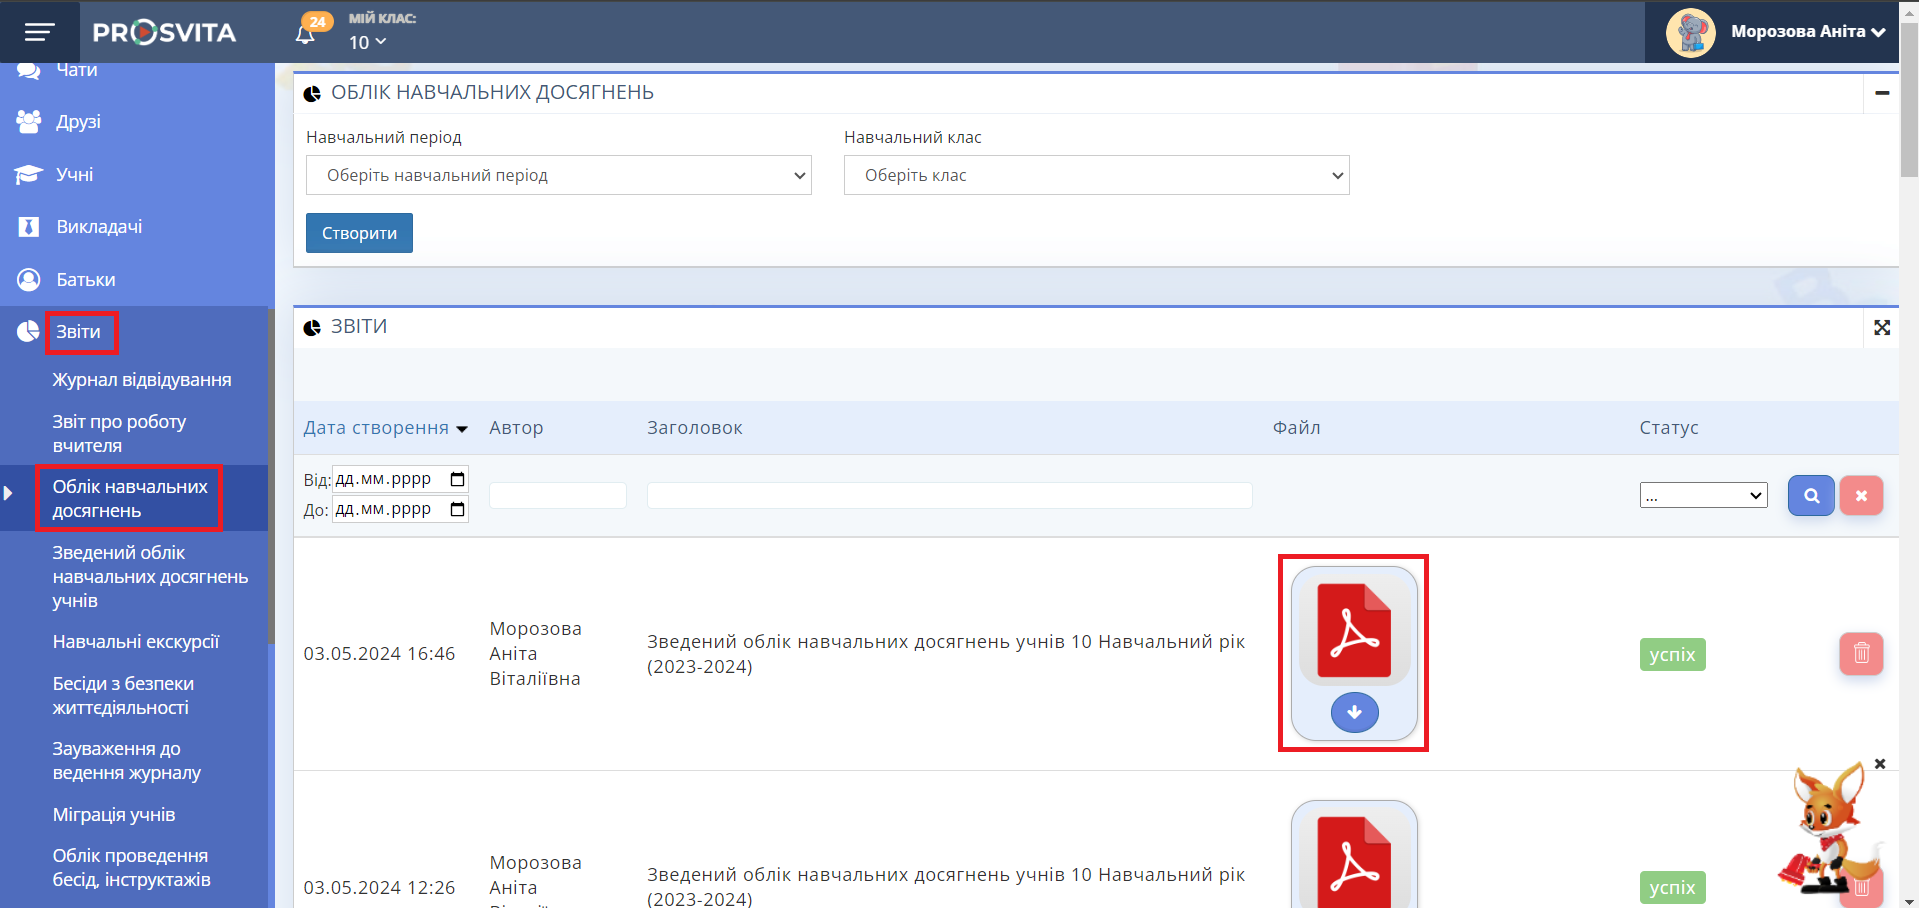Click the blue search filter button
This screenshot has width=1919, height=908.
tap(1810, 496)
